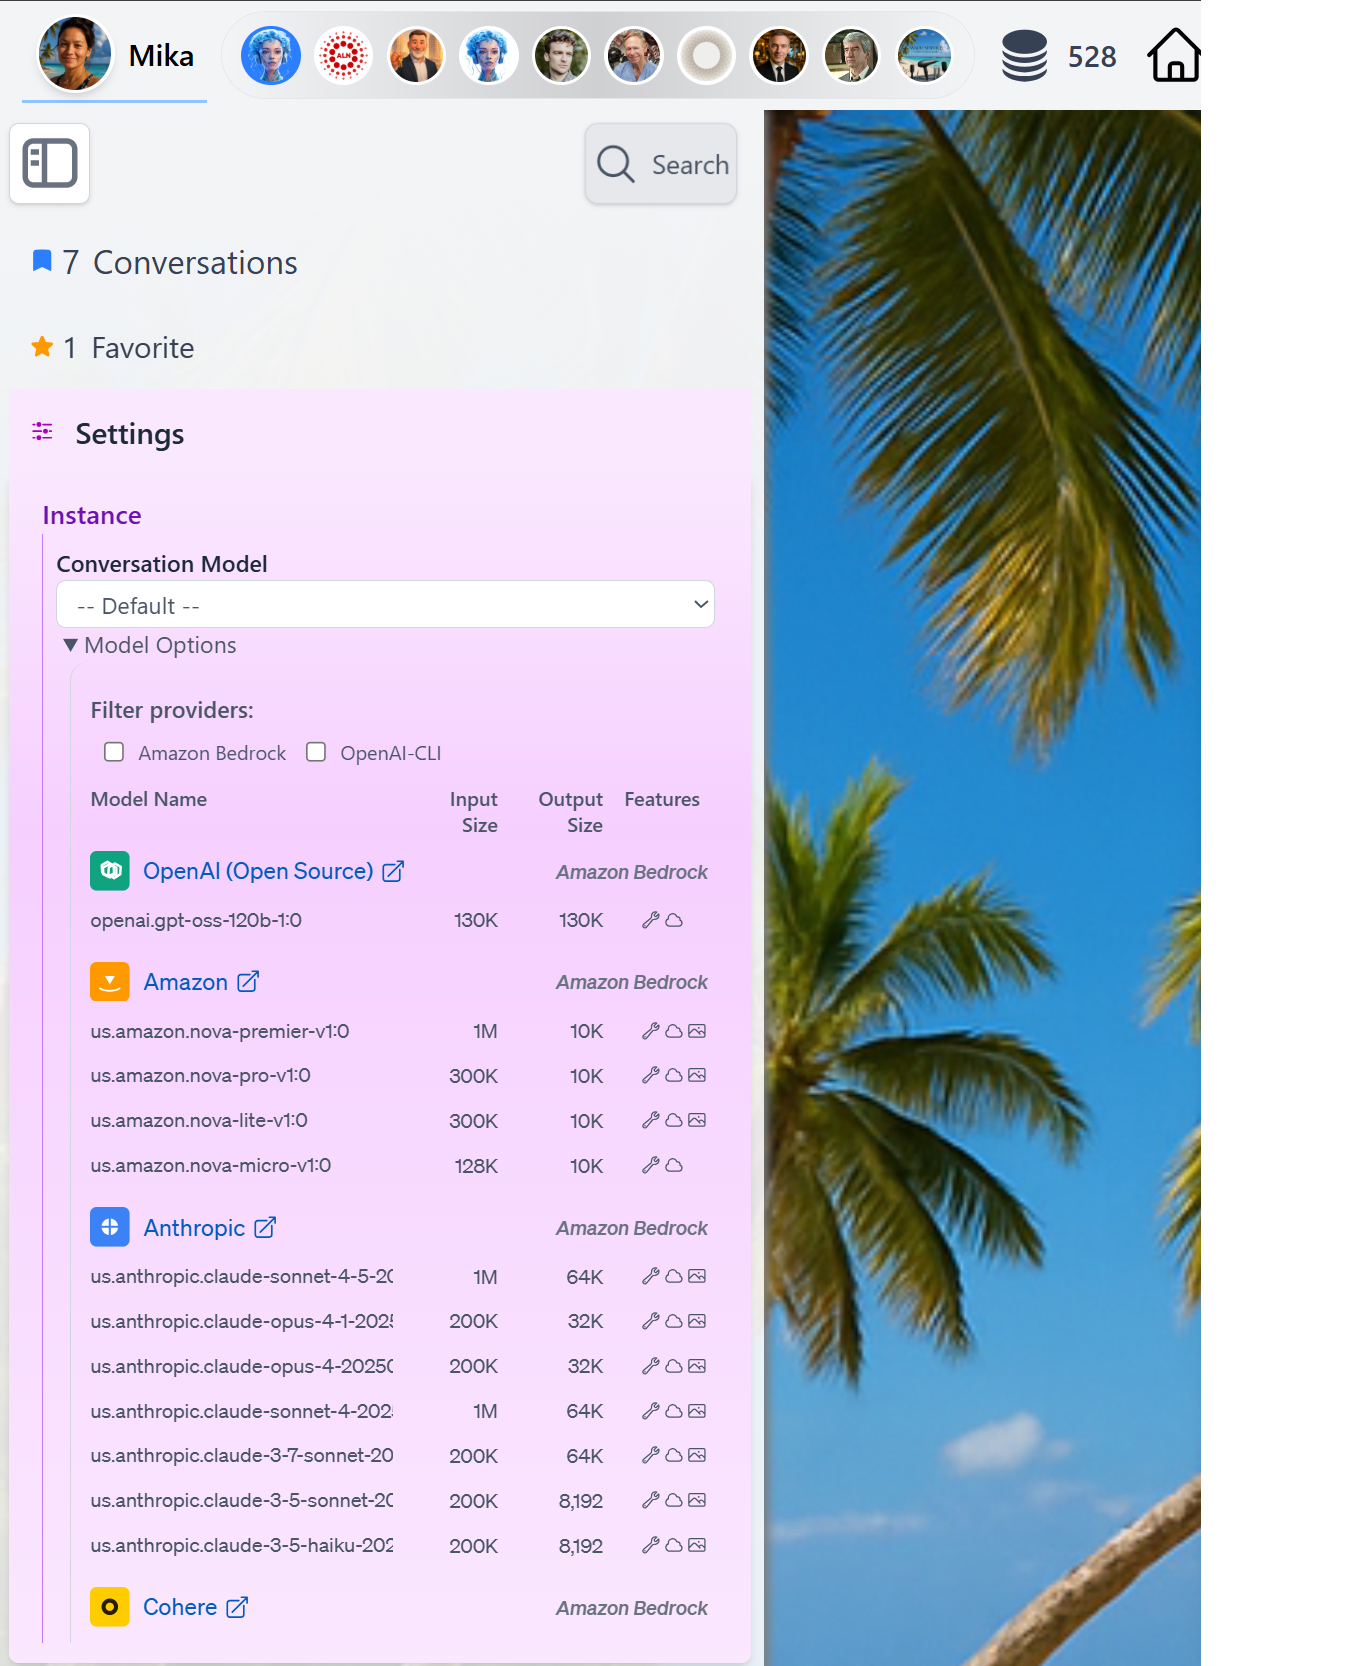Open the Settings section header

click(129, 434)
